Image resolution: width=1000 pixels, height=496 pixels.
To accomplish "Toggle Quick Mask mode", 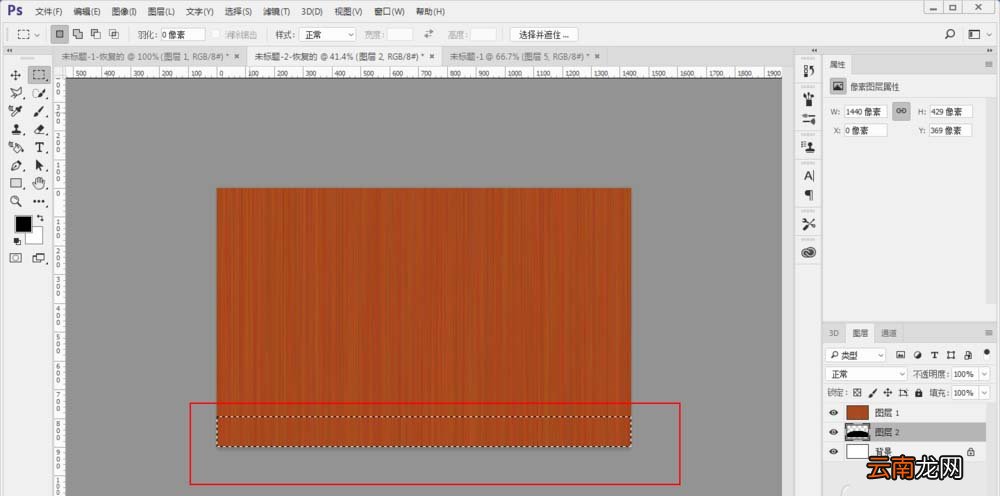I will coord(16,258).
